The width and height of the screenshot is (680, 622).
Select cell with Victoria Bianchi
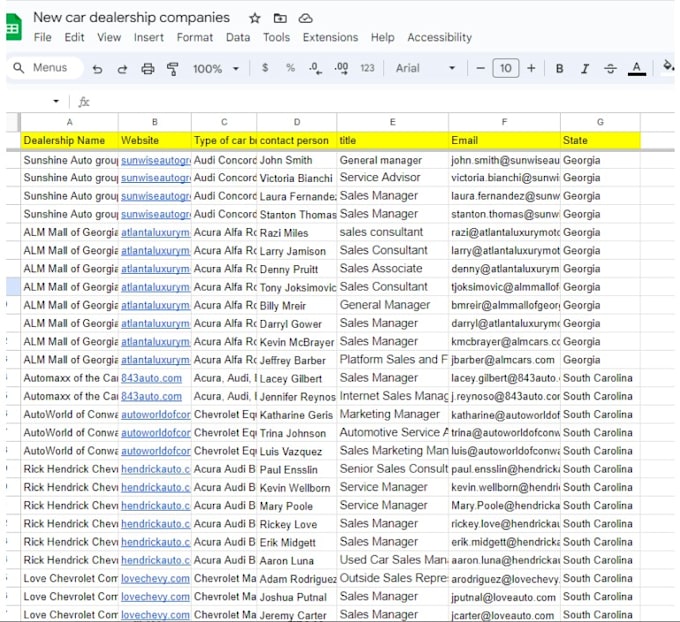click(297, 178)
